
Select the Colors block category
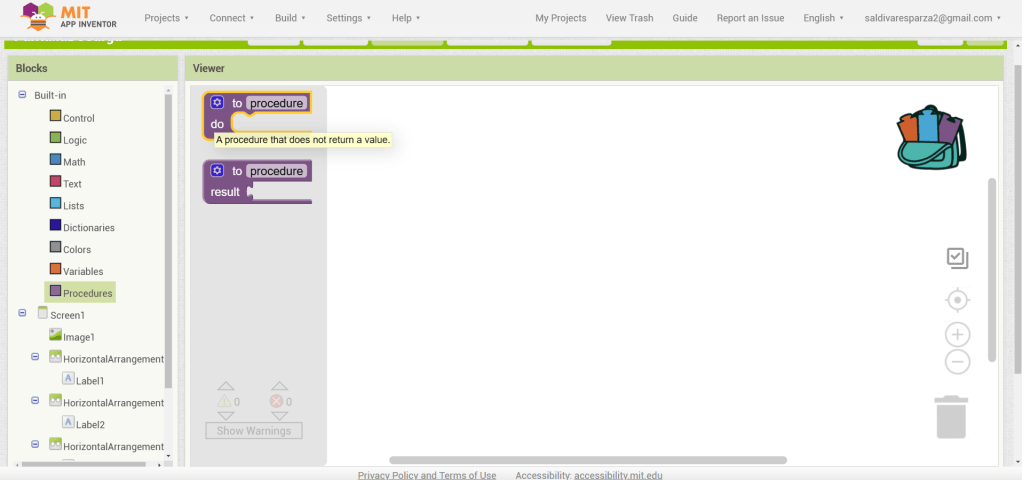[77, 250]
